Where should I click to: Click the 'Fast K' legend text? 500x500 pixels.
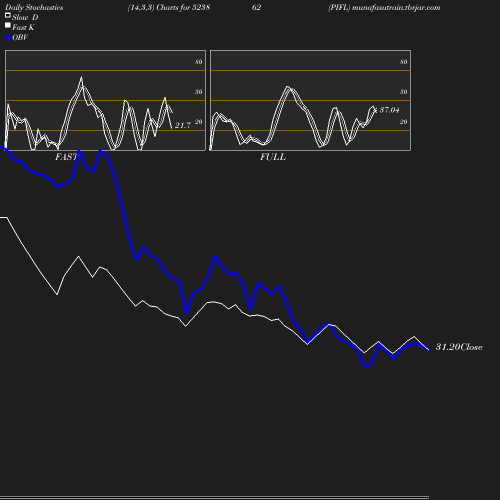pos(23,27)
